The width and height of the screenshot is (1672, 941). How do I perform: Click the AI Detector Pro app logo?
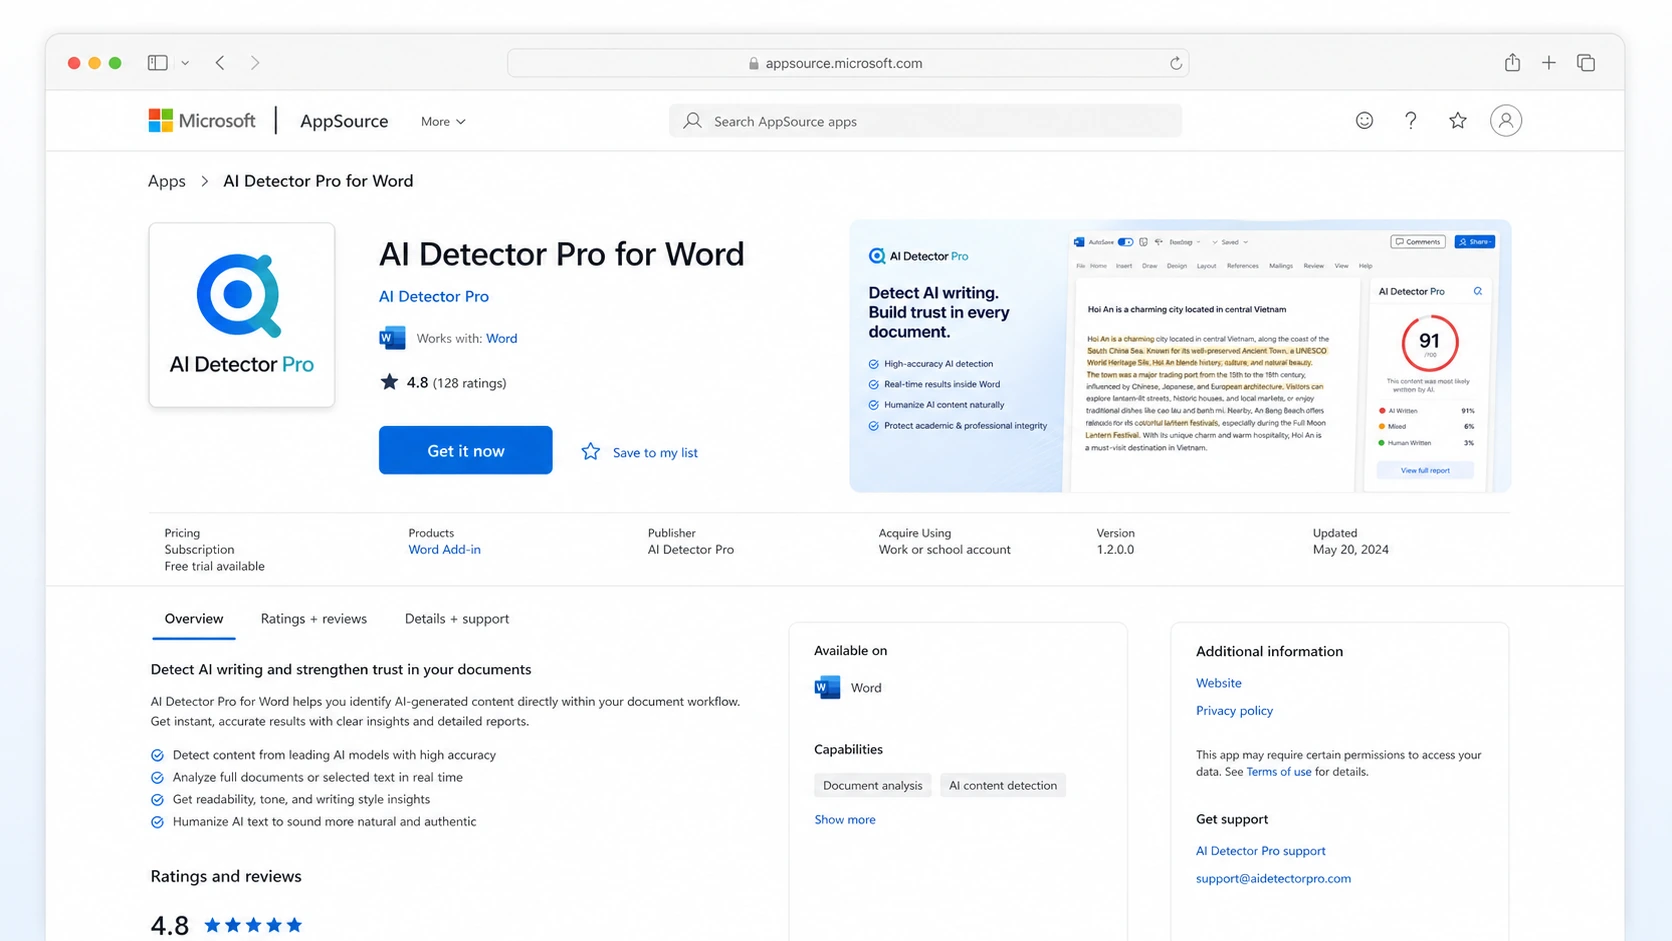pyautogui.click(x=242, y=314)
